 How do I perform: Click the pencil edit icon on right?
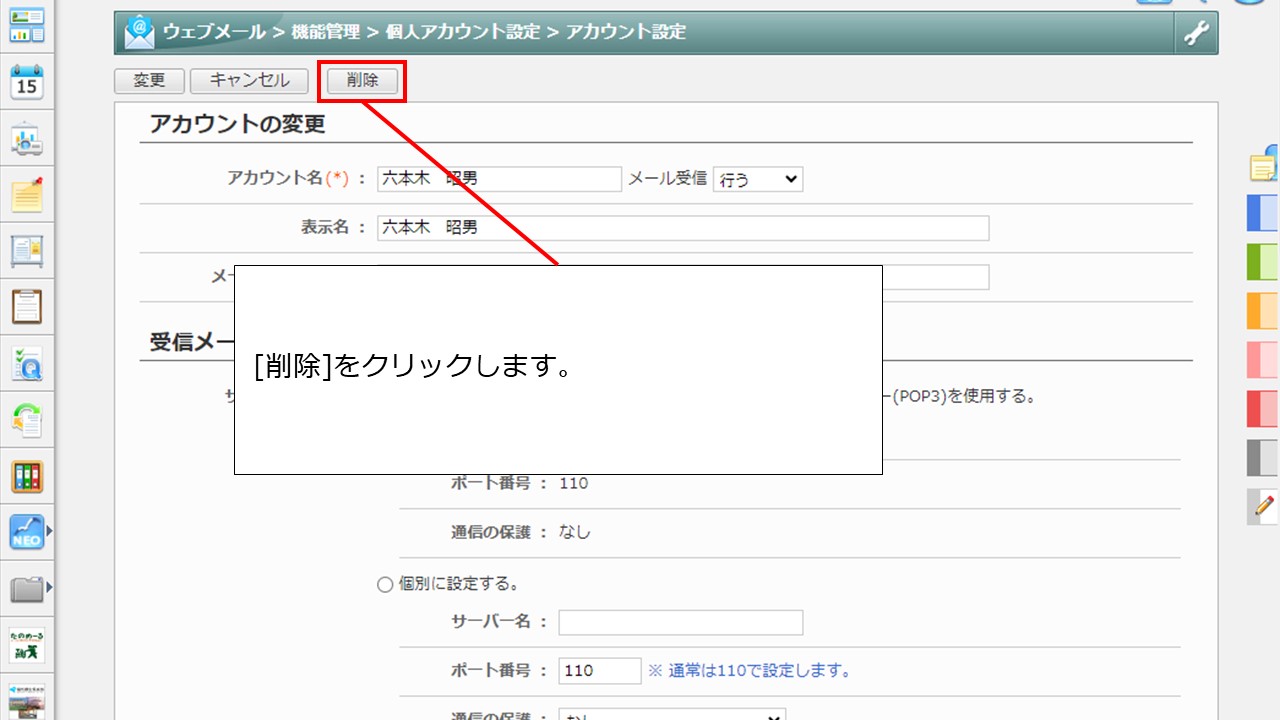tap(1264, 507)
